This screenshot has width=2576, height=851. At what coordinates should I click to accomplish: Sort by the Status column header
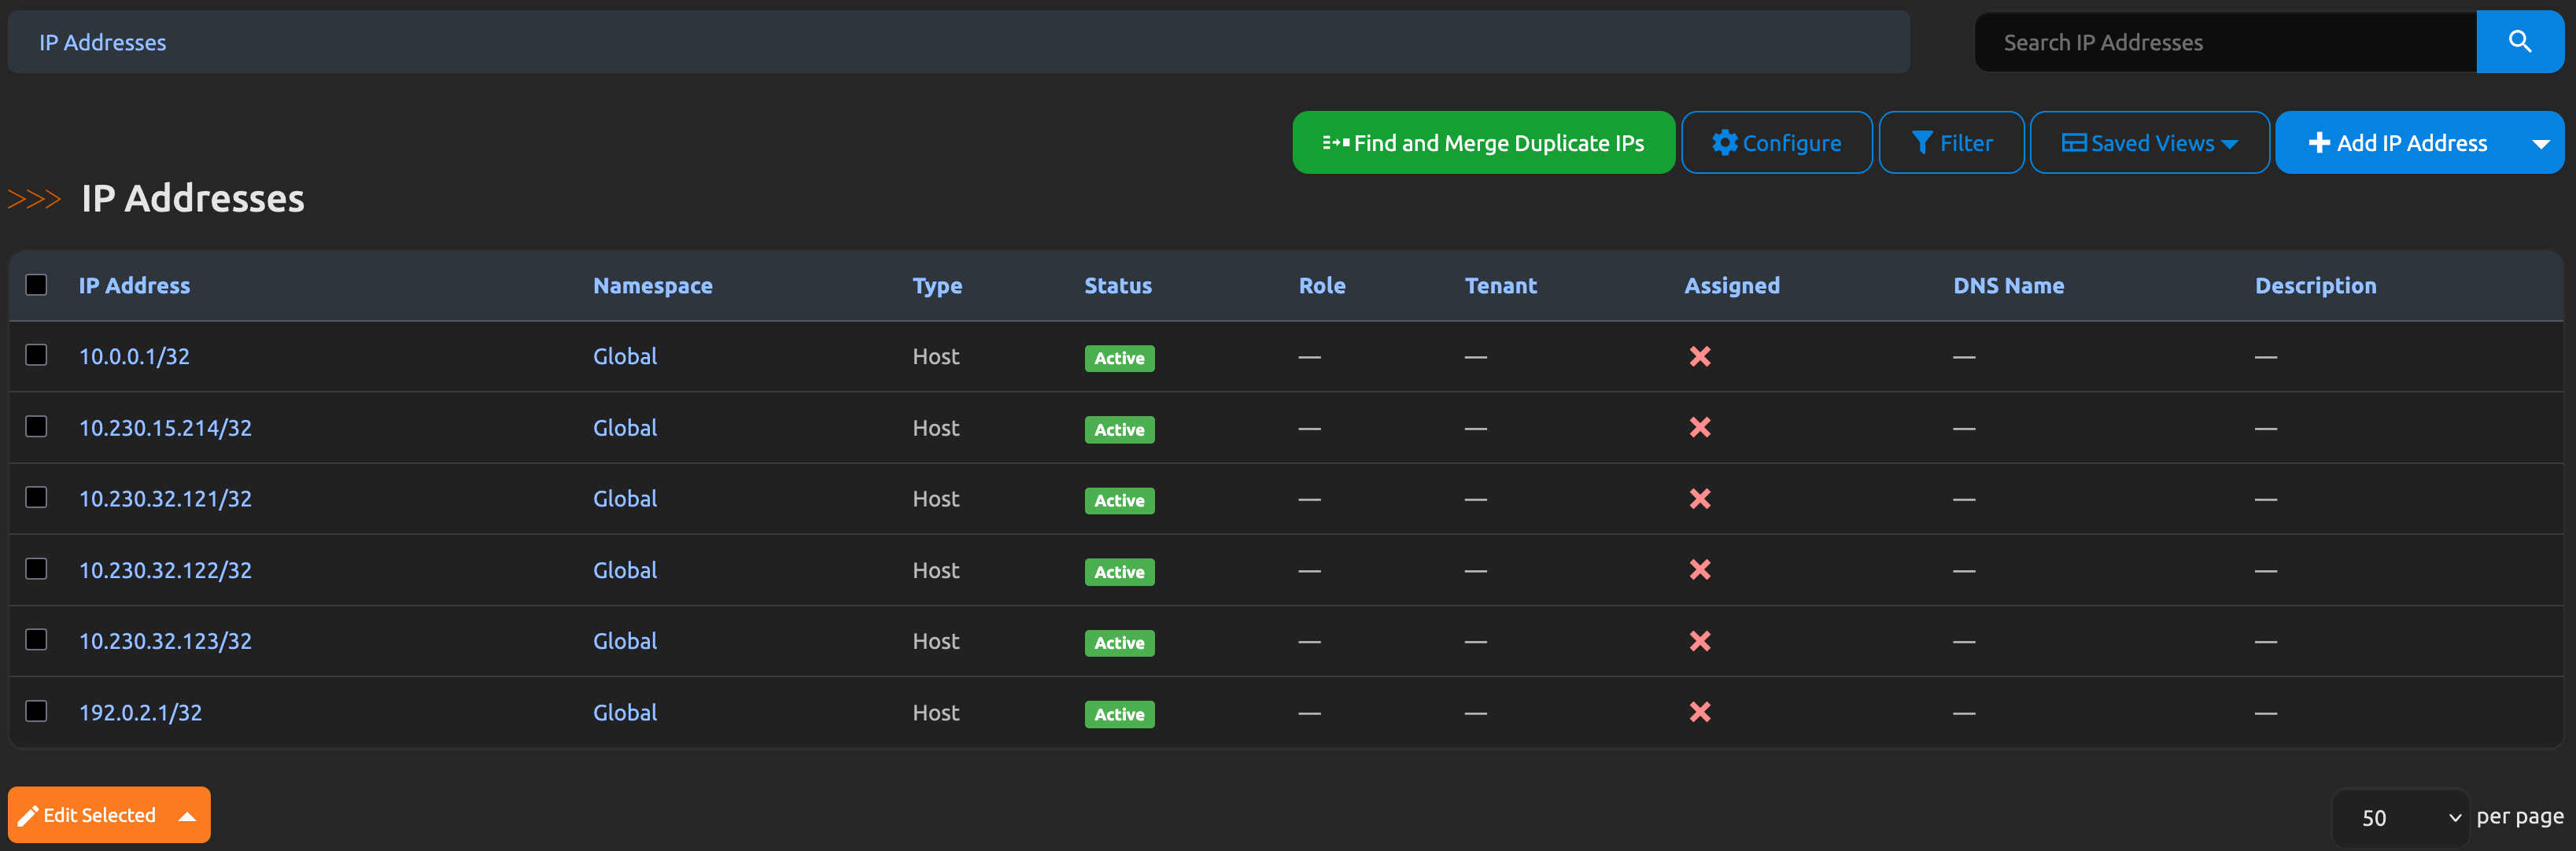point(1117,286)
